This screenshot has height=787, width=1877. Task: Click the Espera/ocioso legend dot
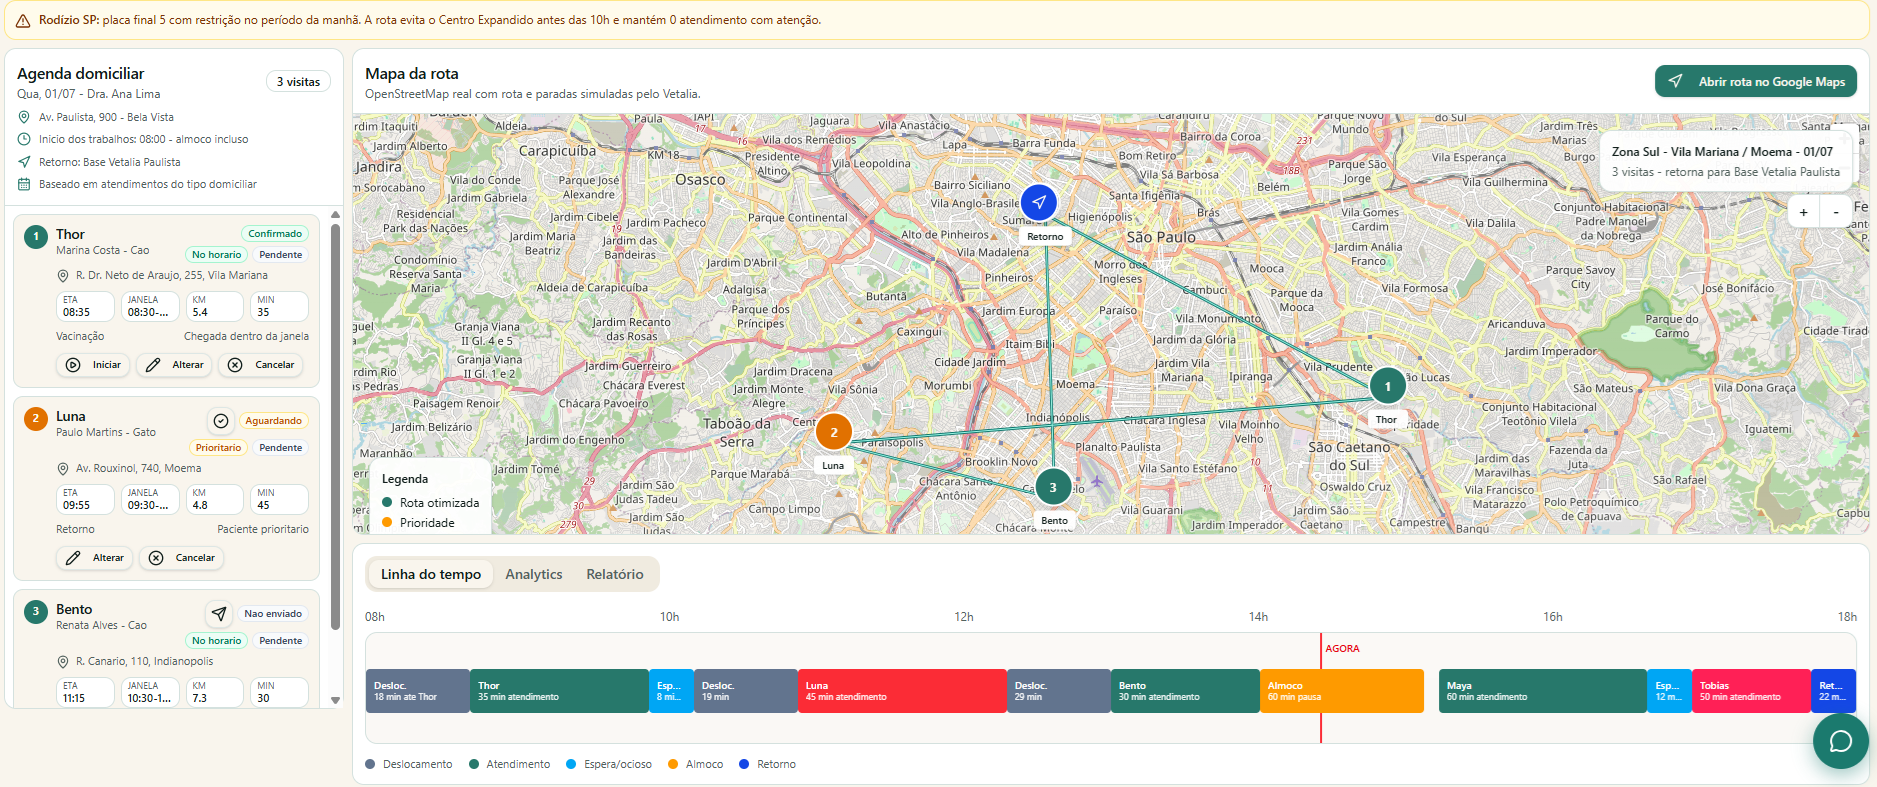click(571, 764)
